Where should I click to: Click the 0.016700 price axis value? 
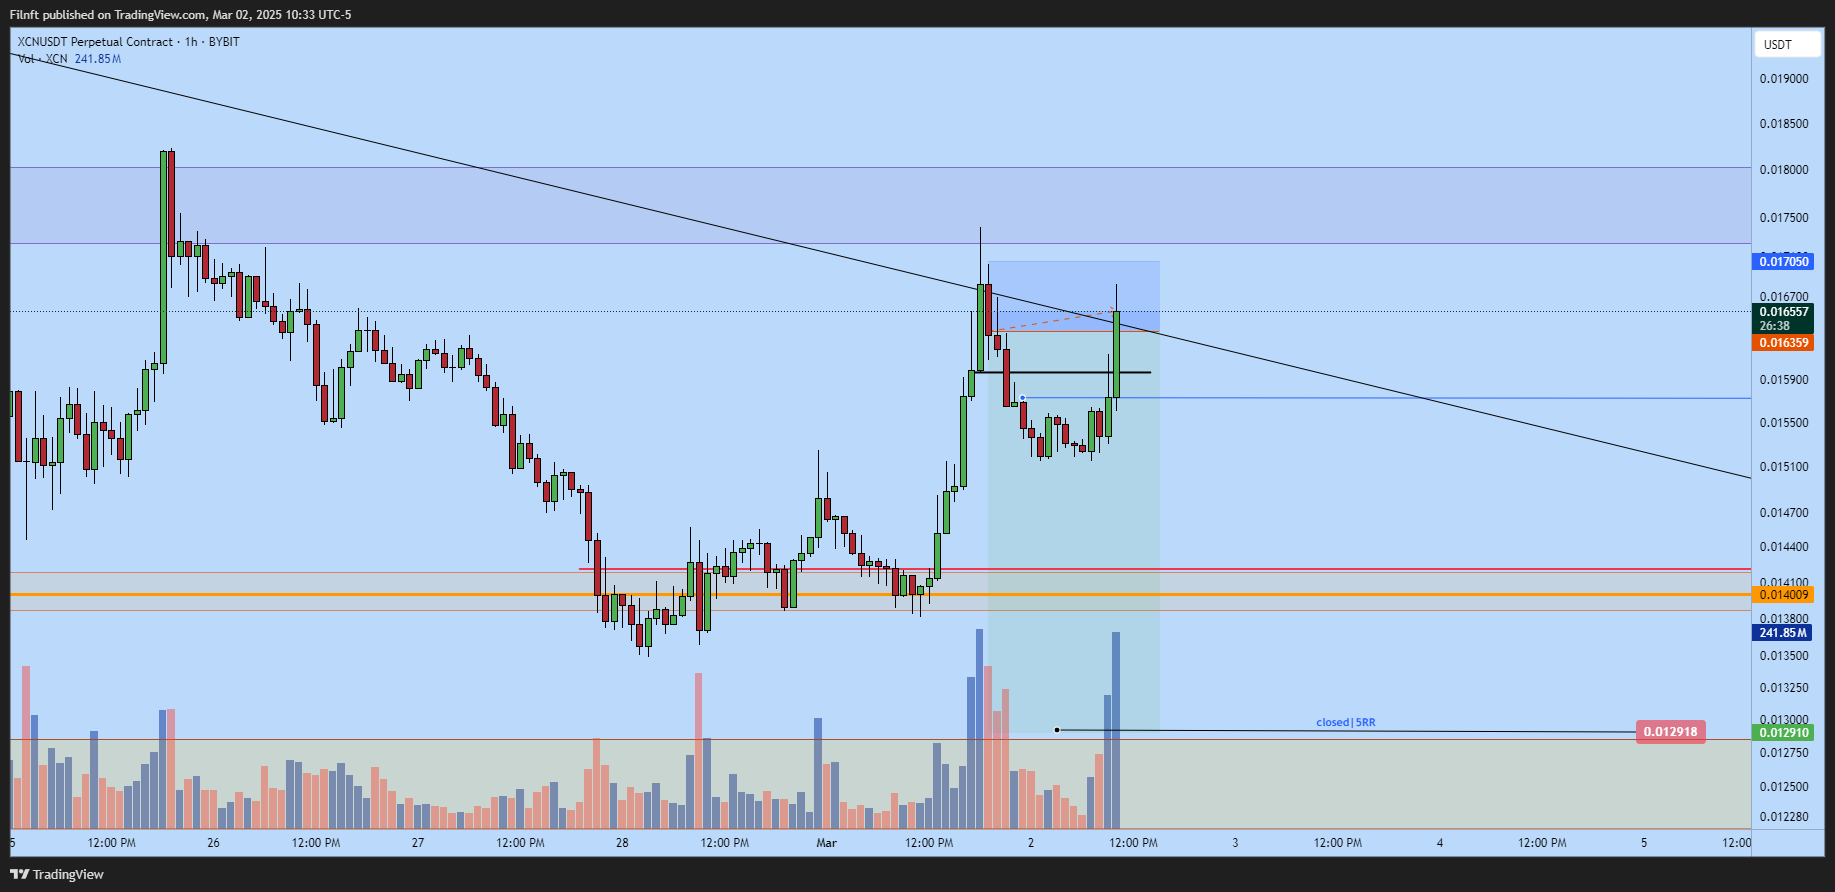[x=1784, y=296]
